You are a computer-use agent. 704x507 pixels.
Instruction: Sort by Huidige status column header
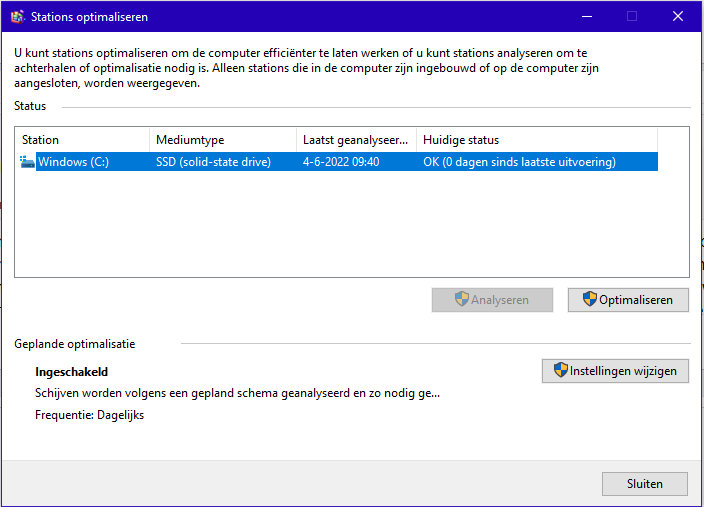click(537, 140)
